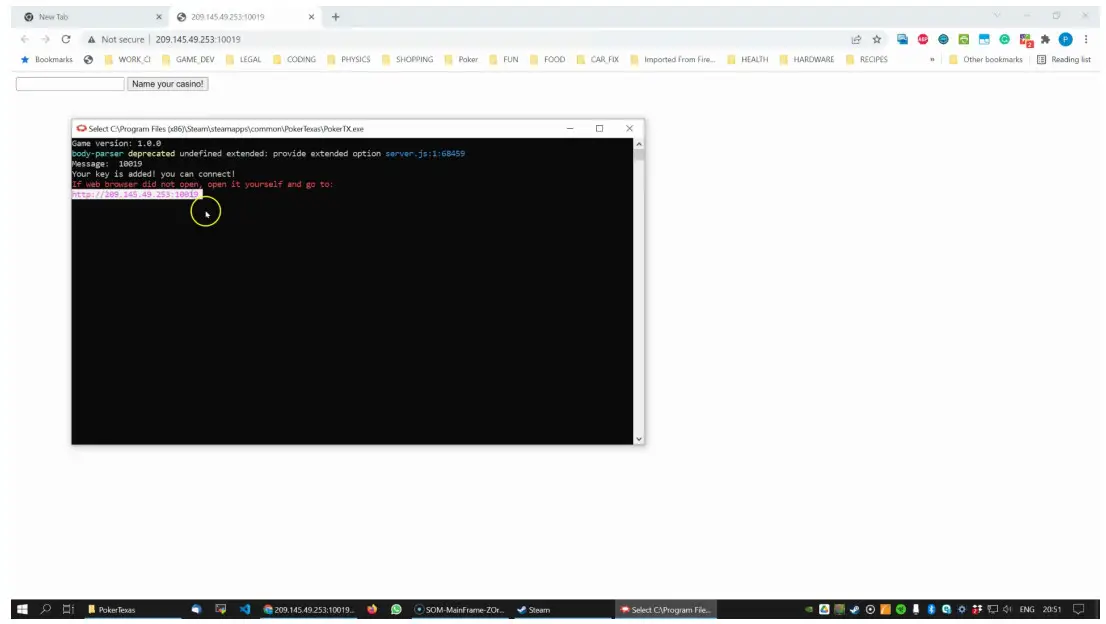Open the GAME_DEV bookmarks folder

tap(188, 59)
